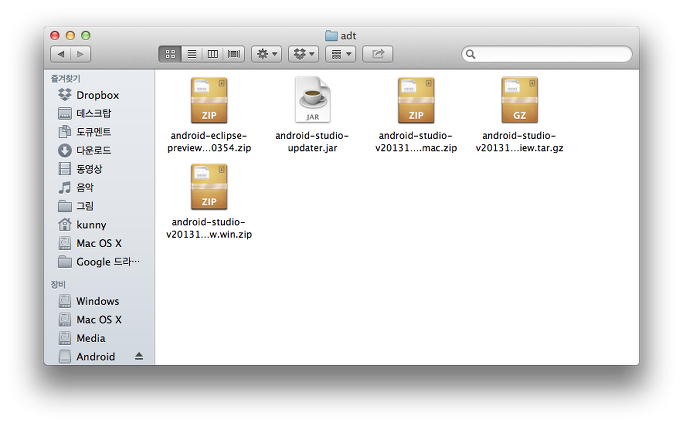
Task: Eject the Android volume
Action: pyautogui.click(x=139, y=356)
